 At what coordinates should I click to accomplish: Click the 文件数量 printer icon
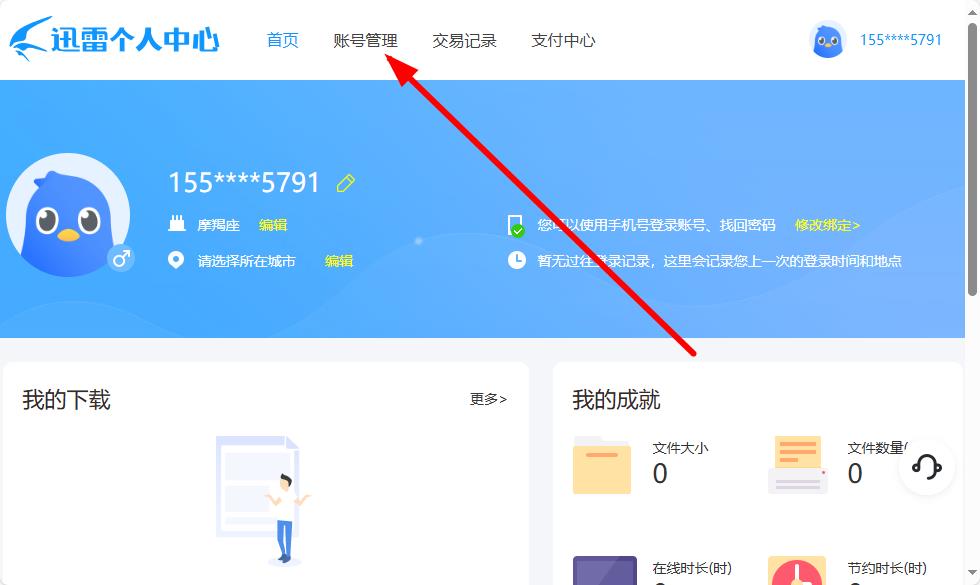click(x=798, y=465)
